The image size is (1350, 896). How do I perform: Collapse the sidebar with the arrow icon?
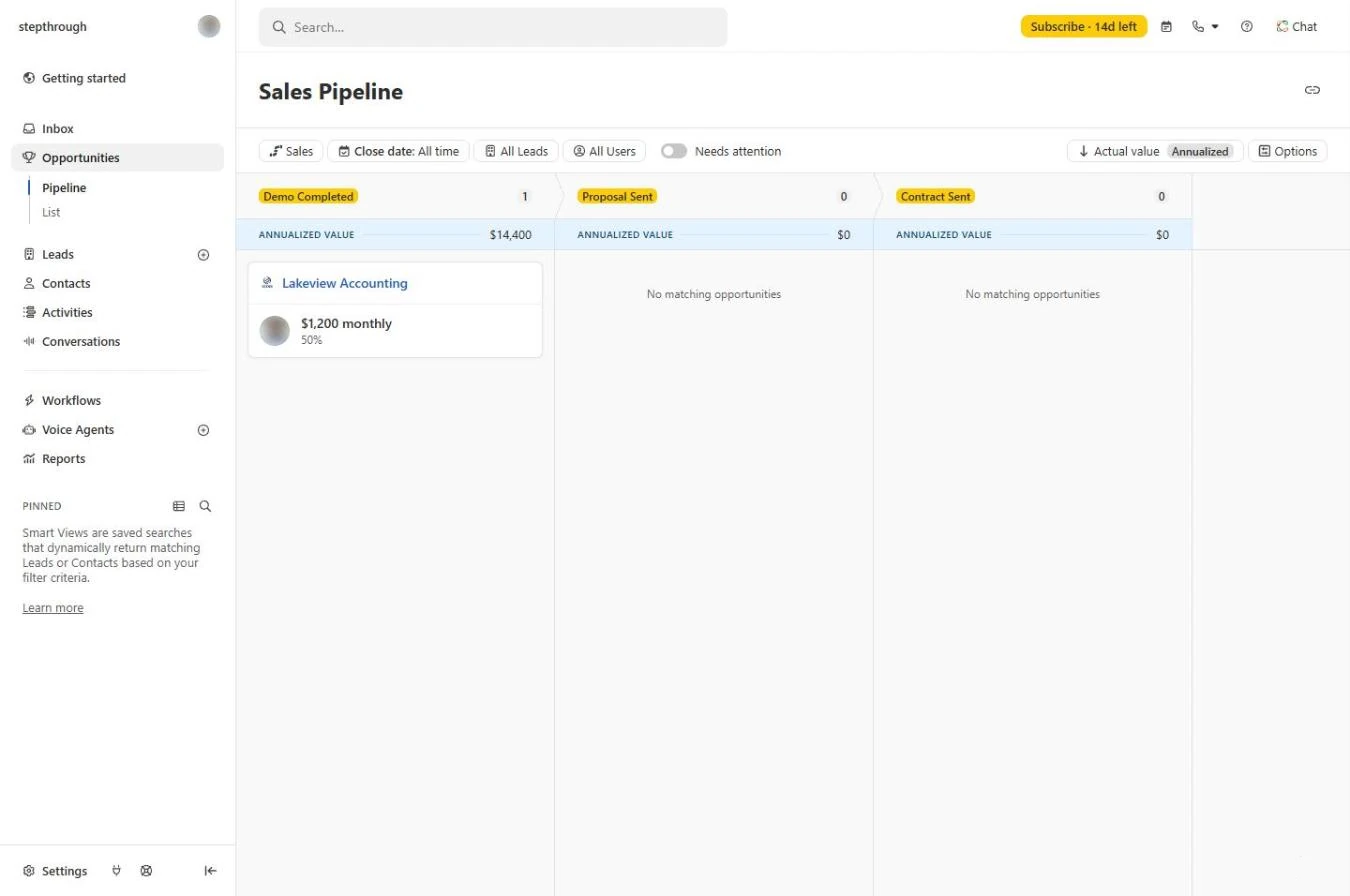tap(210, 871)
